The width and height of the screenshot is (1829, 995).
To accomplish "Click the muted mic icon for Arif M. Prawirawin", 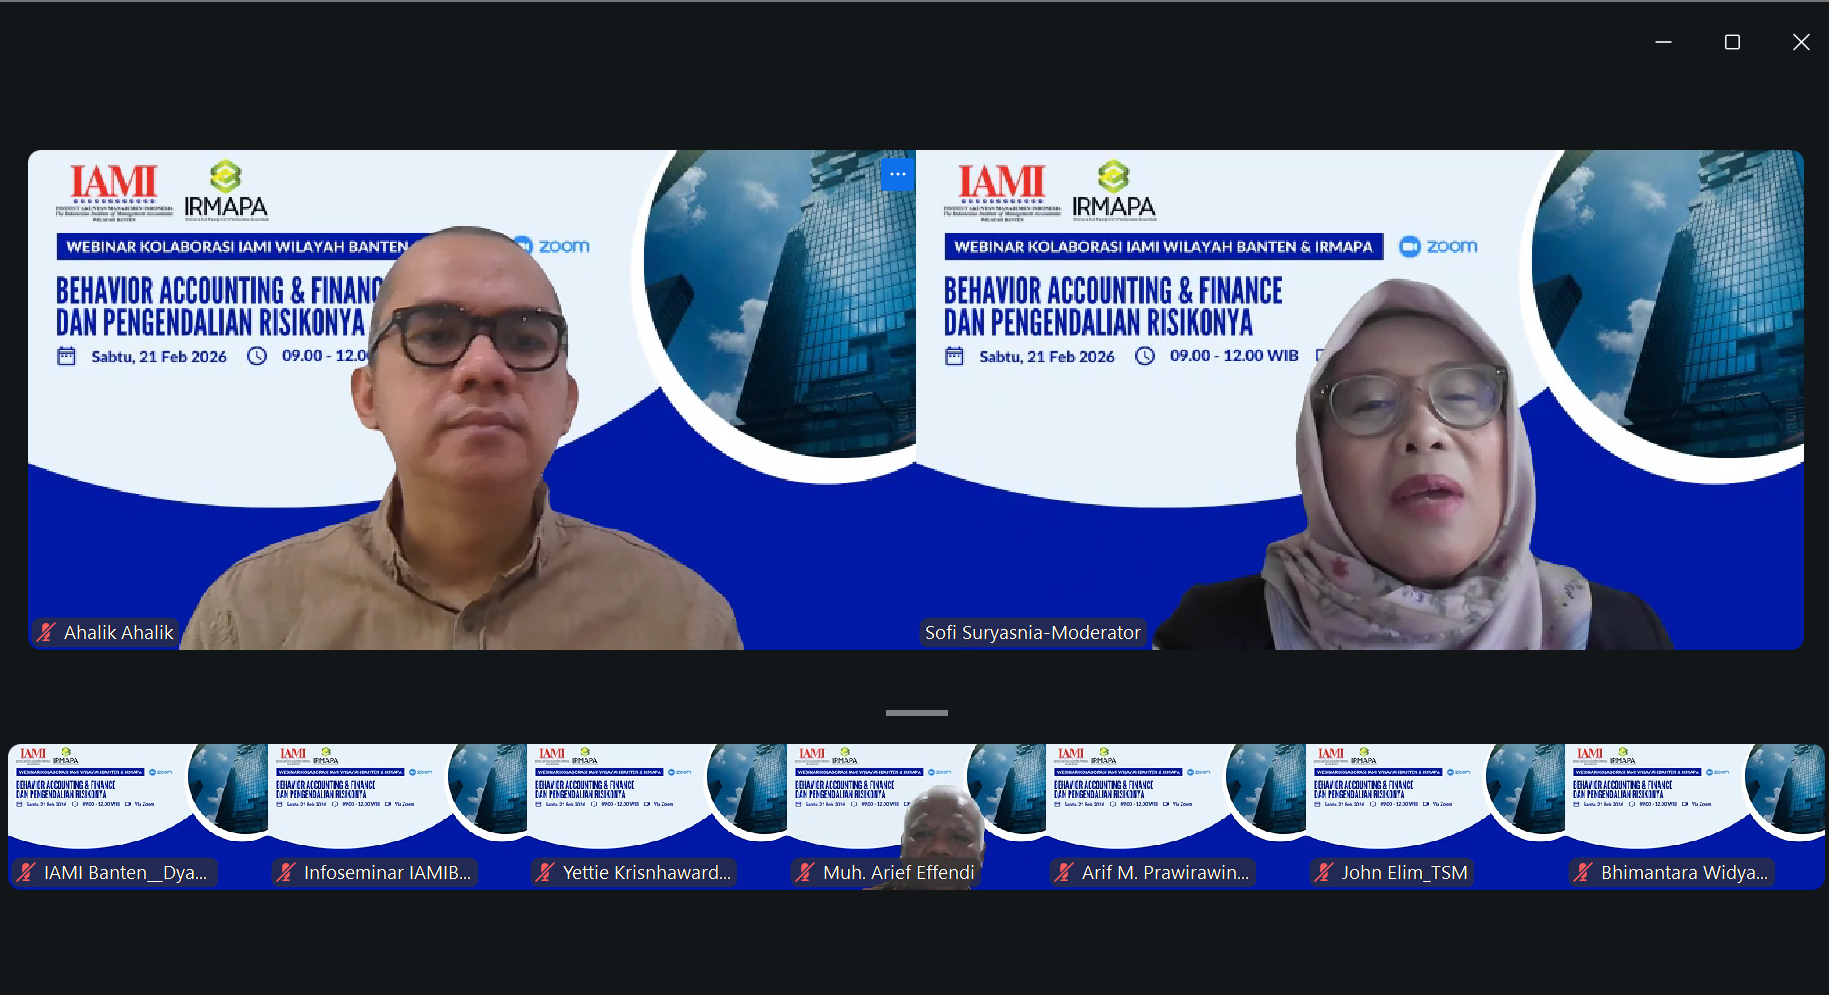I will (x=1064, y=872).
